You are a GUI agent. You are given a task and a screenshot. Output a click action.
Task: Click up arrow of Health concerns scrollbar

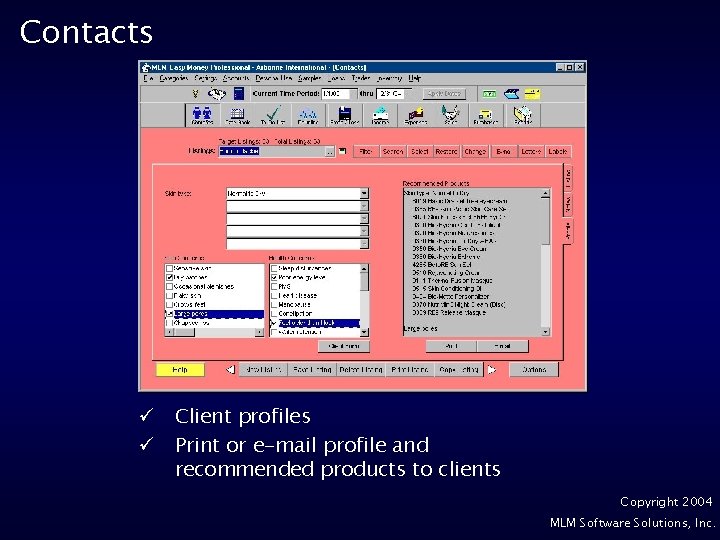[364, 268]
